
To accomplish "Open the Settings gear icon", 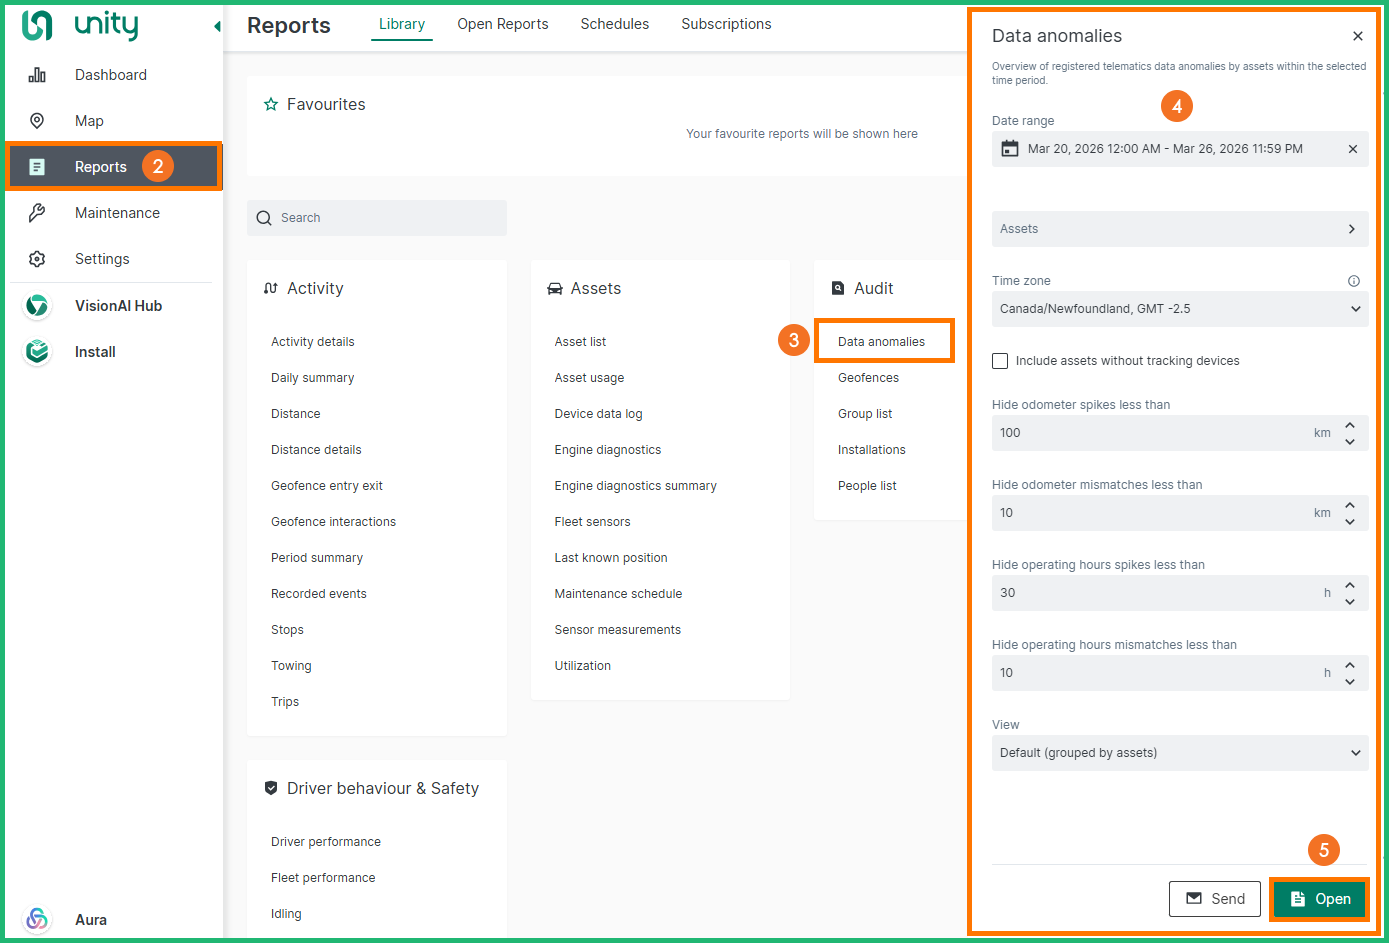I will [37, 259].
